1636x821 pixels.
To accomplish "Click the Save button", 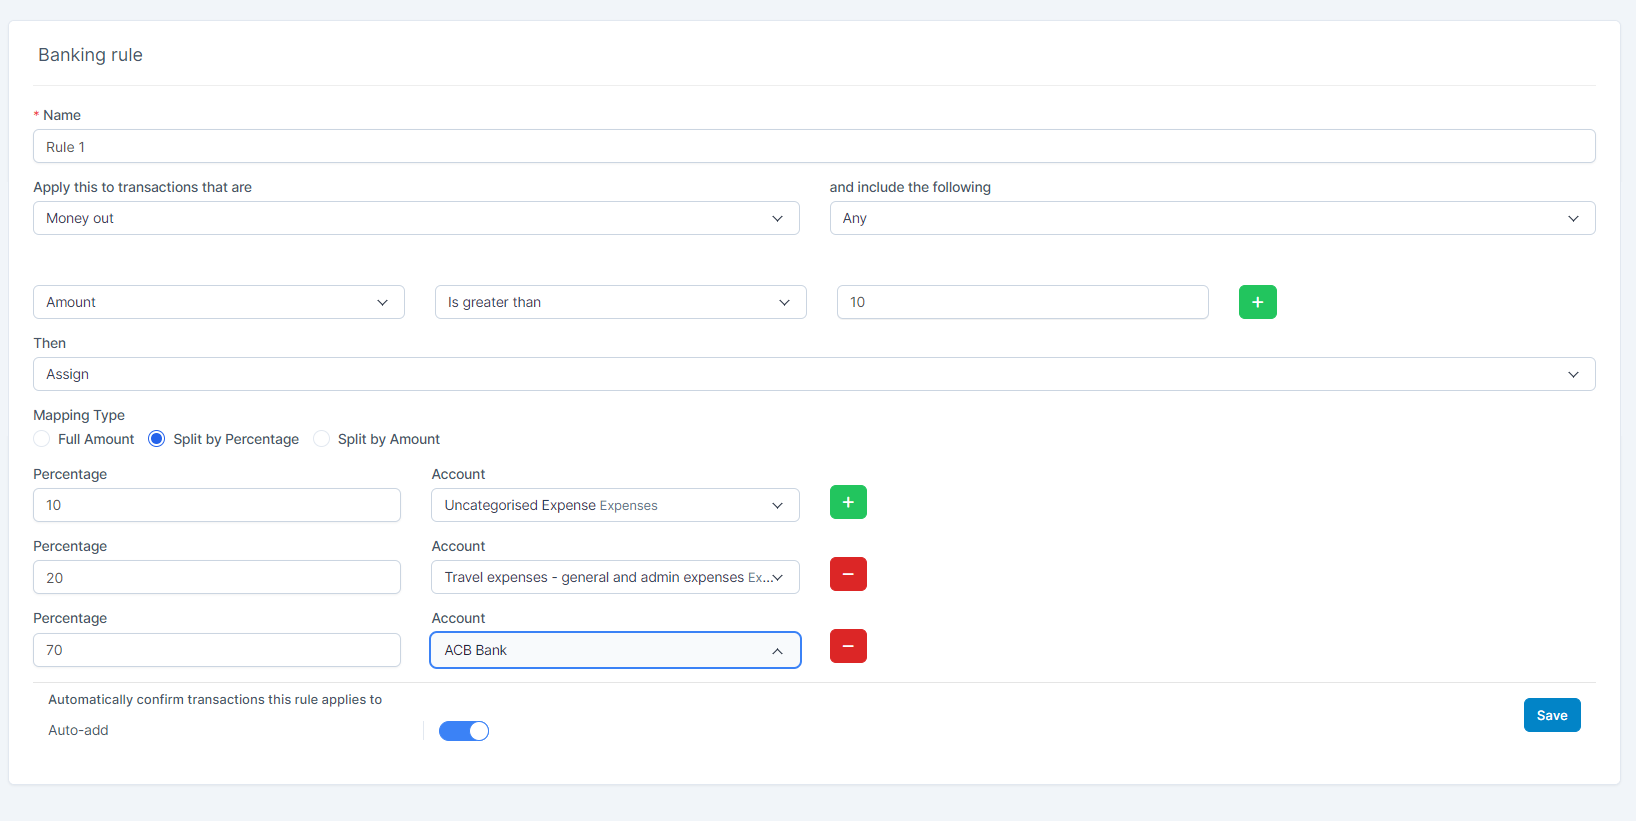I will [1551, 715].
